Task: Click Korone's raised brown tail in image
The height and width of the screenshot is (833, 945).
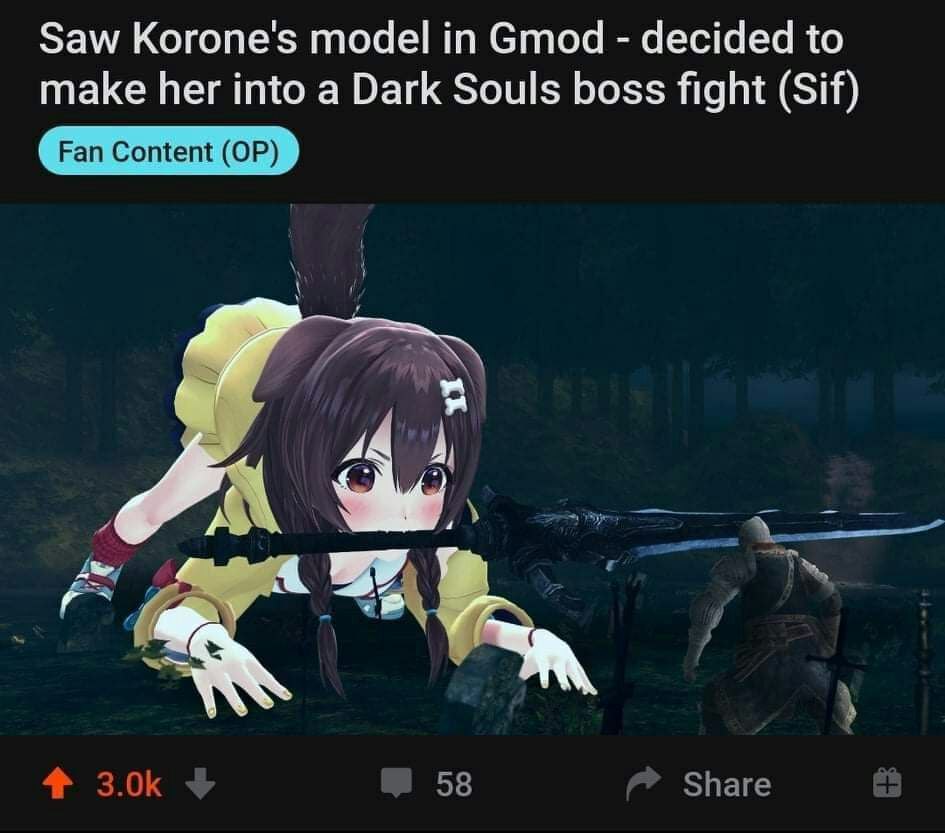Action: pos(330,259)
